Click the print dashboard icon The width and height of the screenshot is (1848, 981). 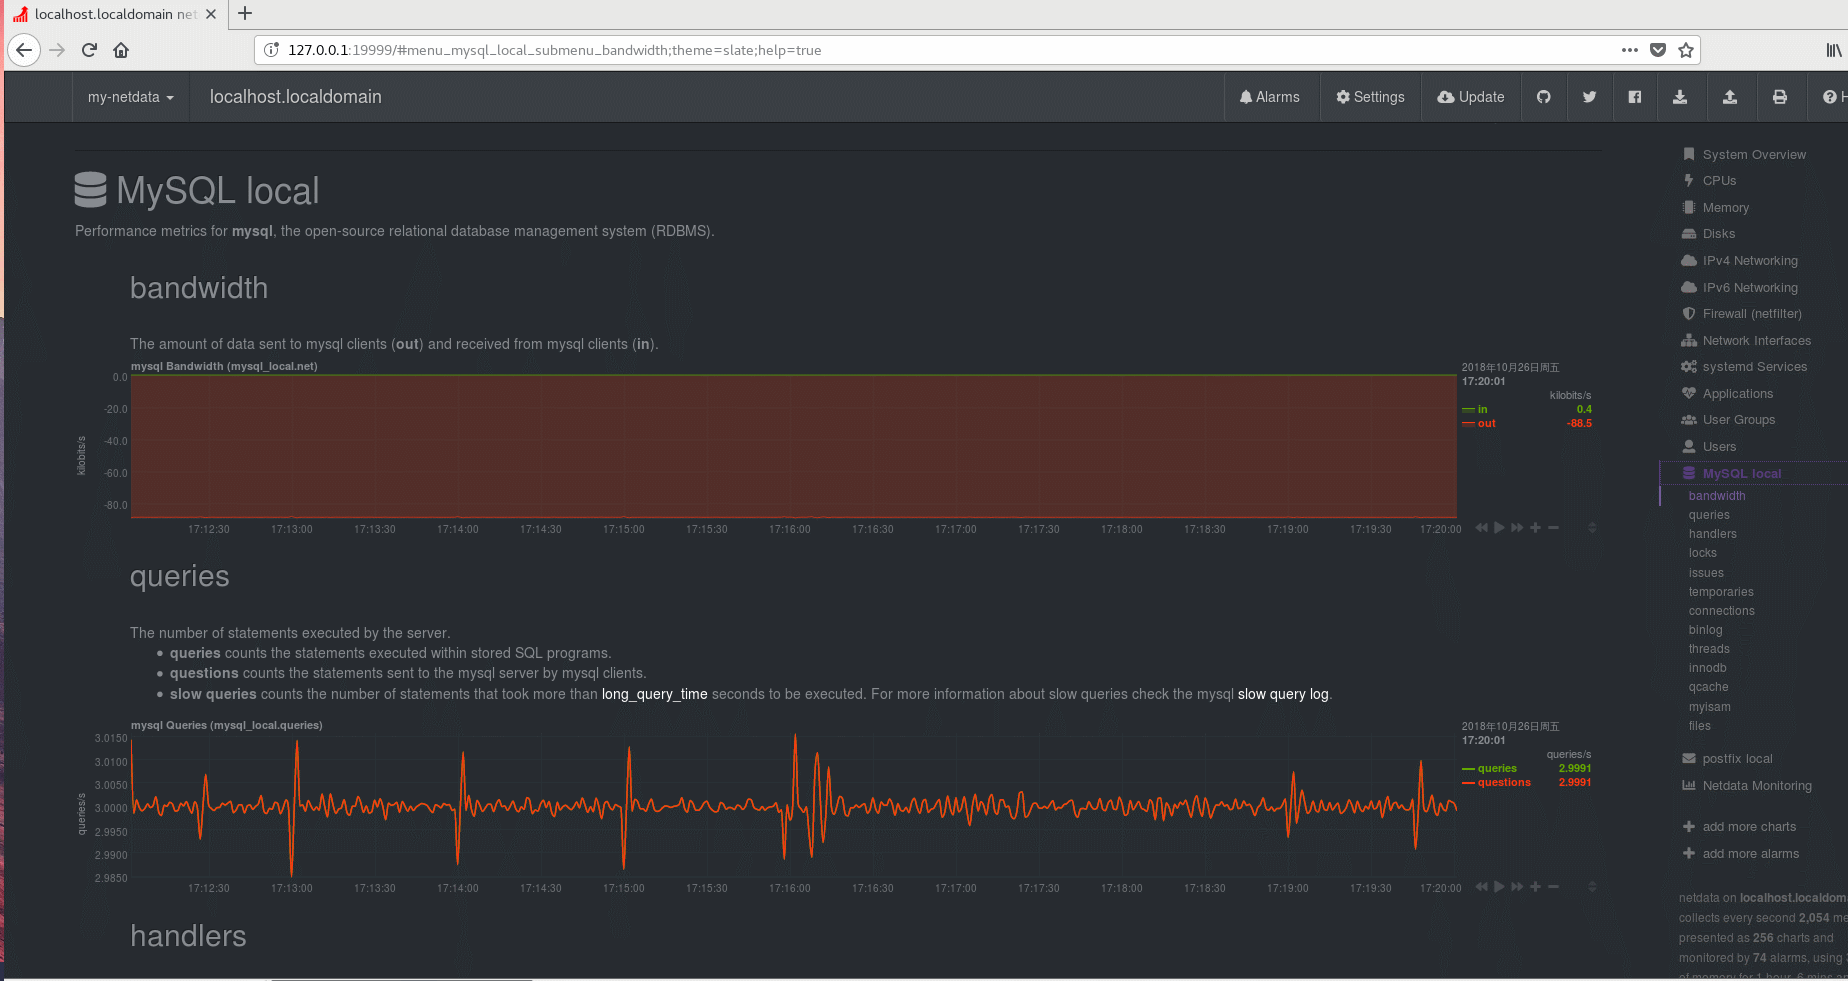[x=1780, y=97]
